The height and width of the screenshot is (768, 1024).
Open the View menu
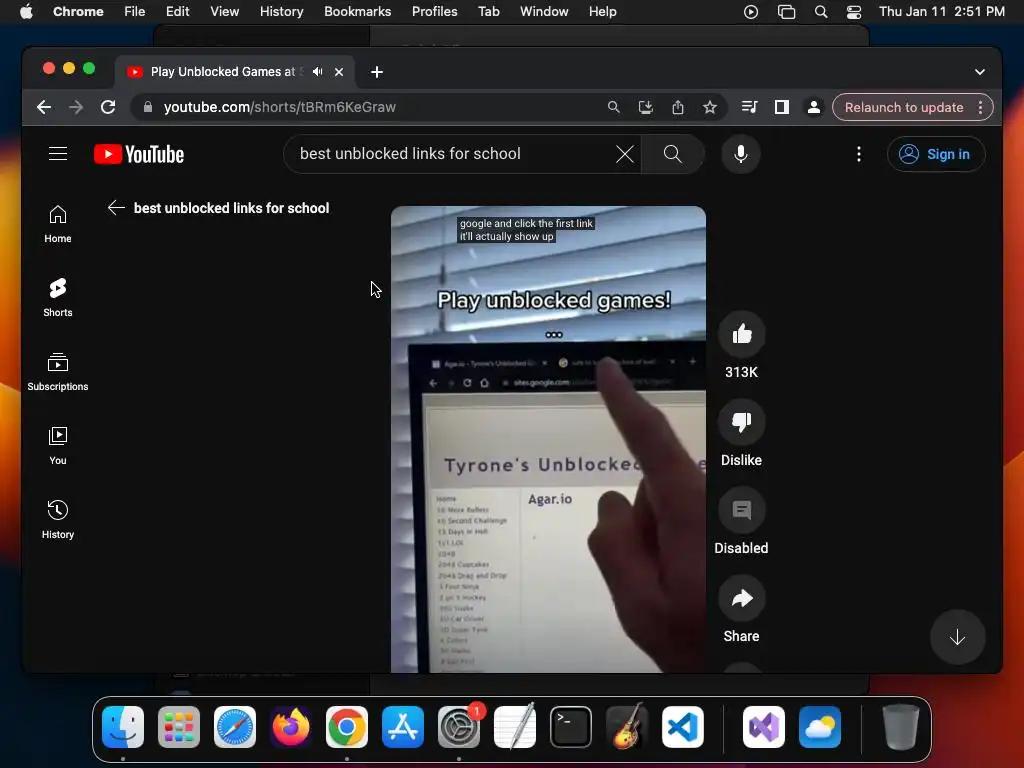click(225, 12)
